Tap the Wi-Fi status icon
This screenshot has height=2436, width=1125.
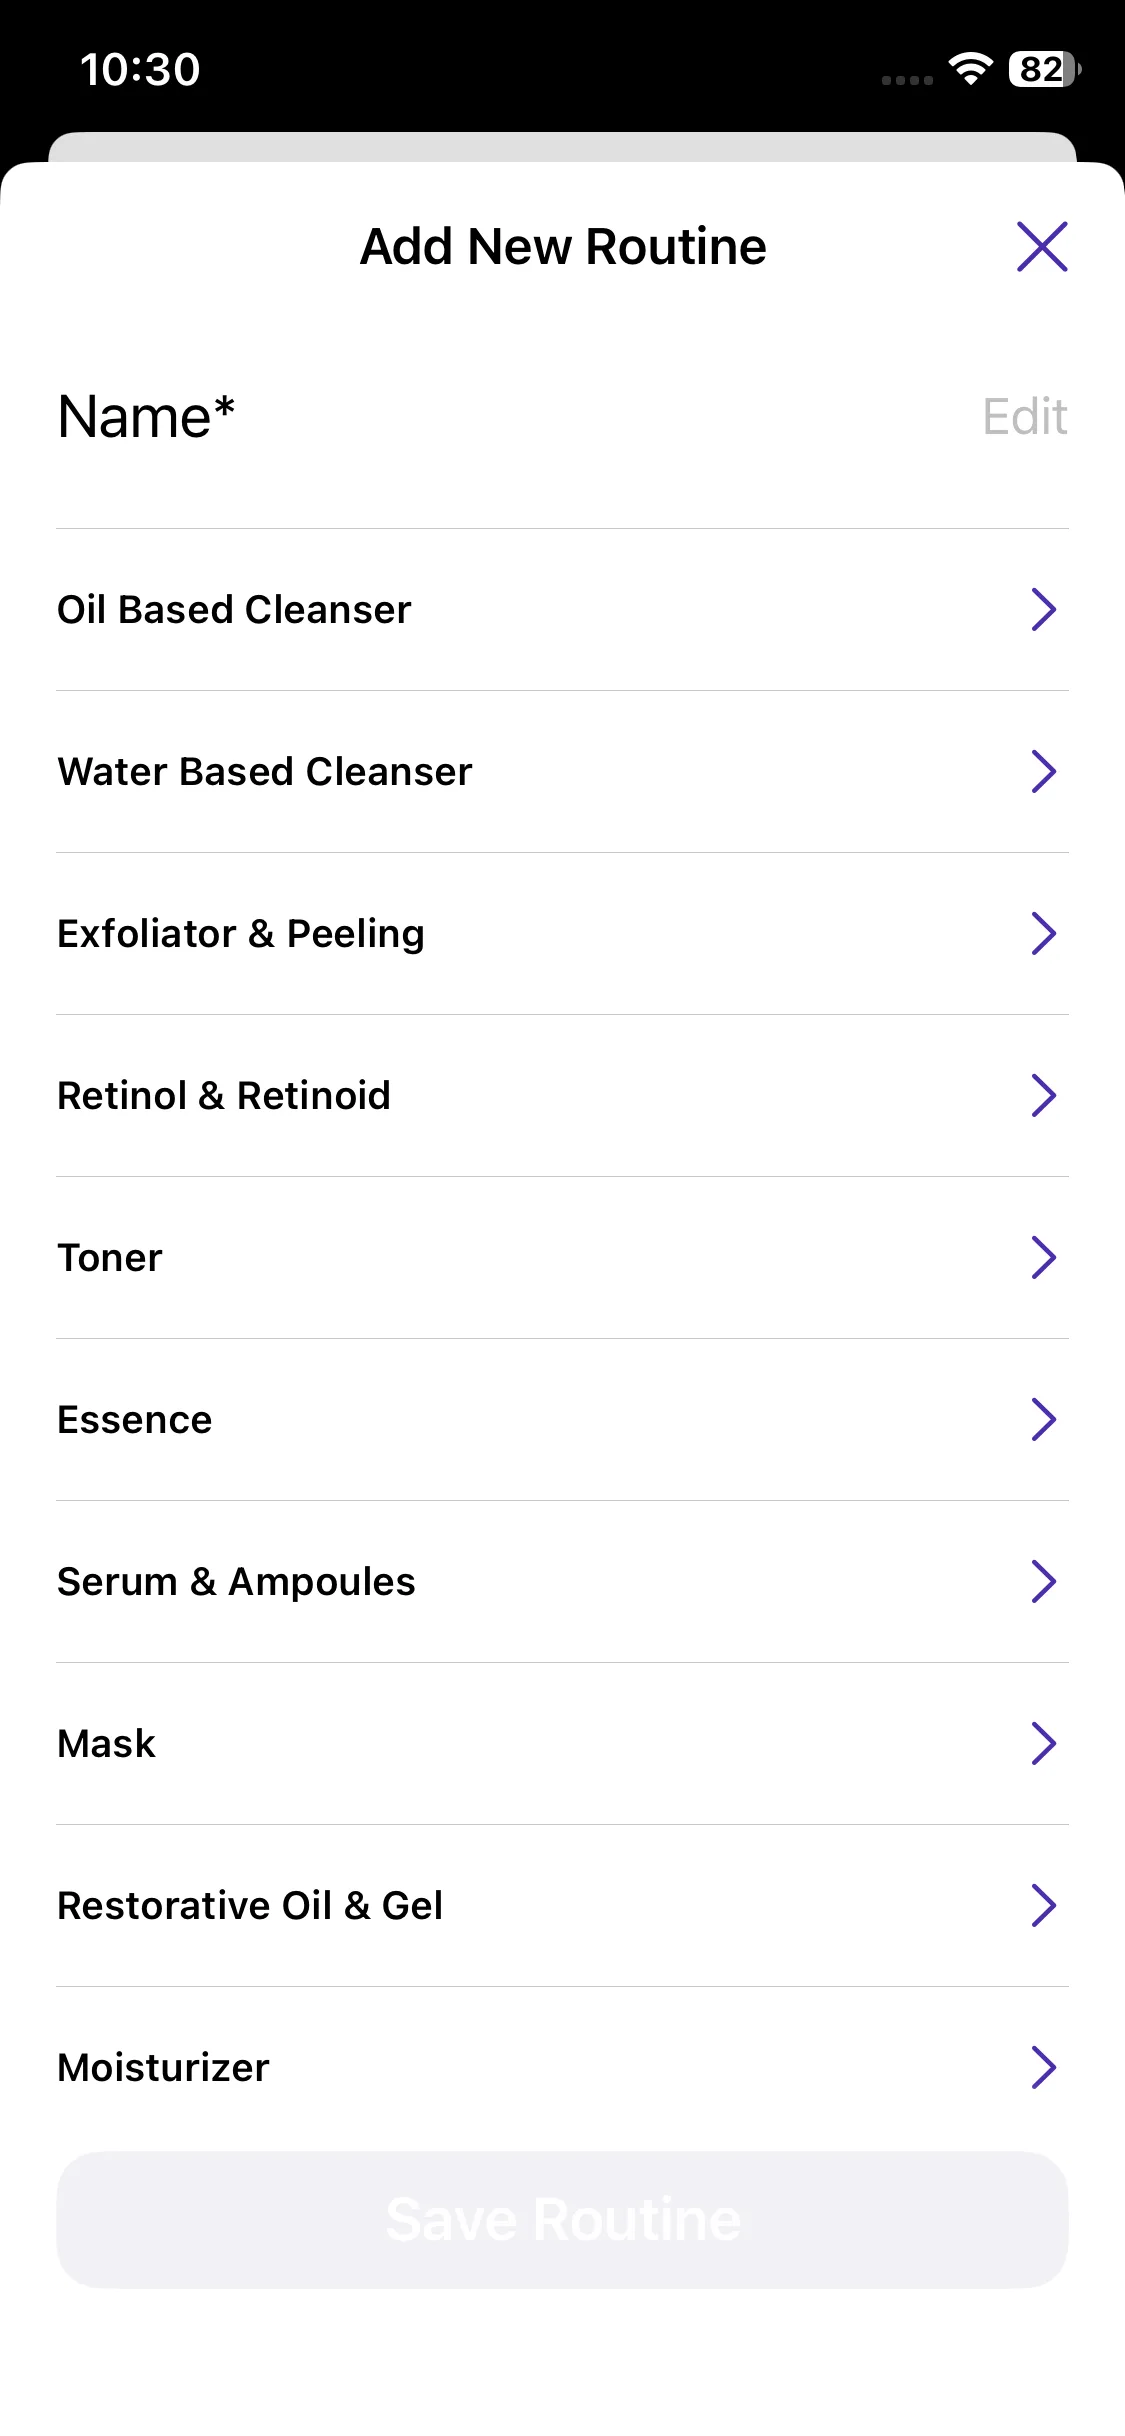pyautogui.click(x=970, y=69)
